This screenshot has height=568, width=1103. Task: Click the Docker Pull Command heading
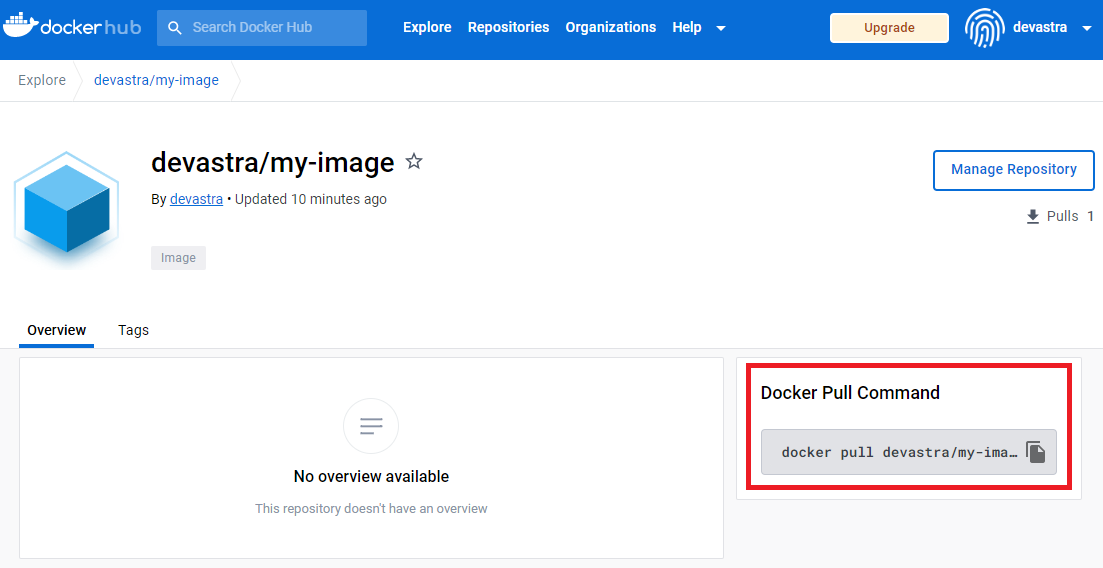pos(850,393)
